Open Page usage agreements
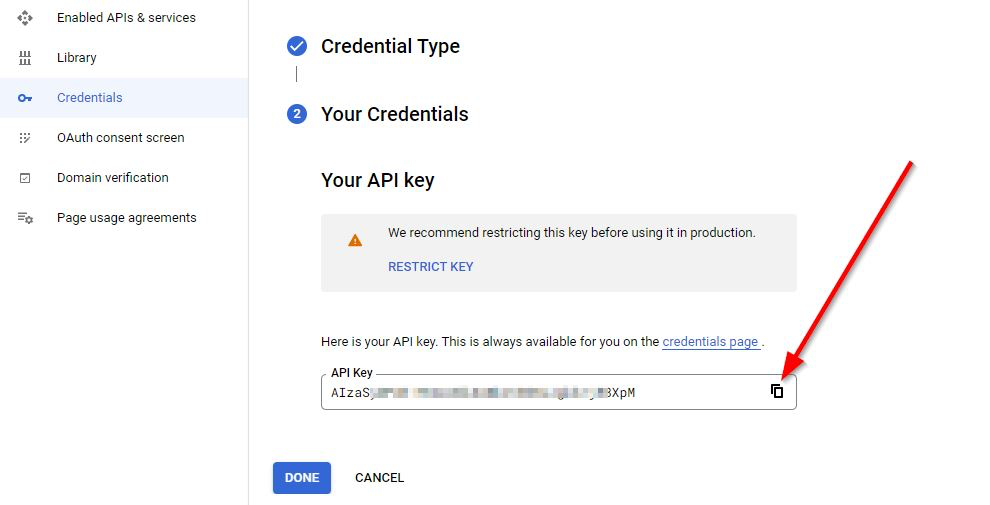Viewport: 990px width, 505px height. 126,218
